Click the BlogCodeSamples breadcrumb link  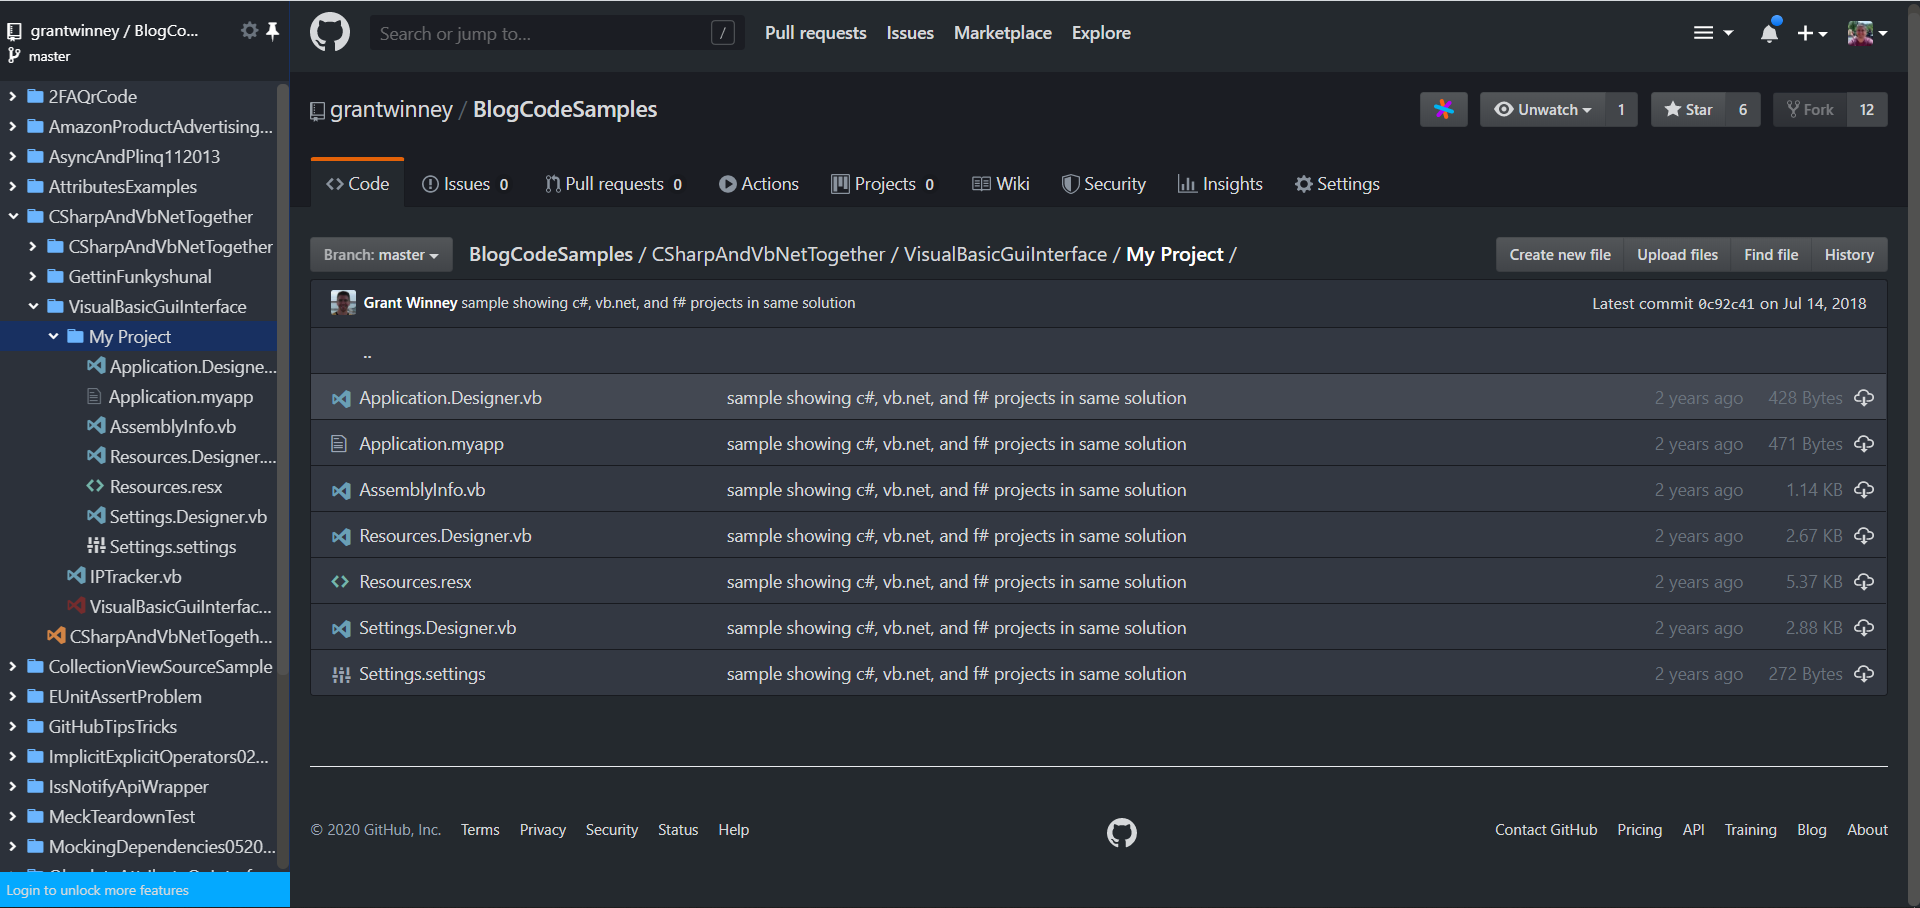pyautogui.click(x=551, y=255)
